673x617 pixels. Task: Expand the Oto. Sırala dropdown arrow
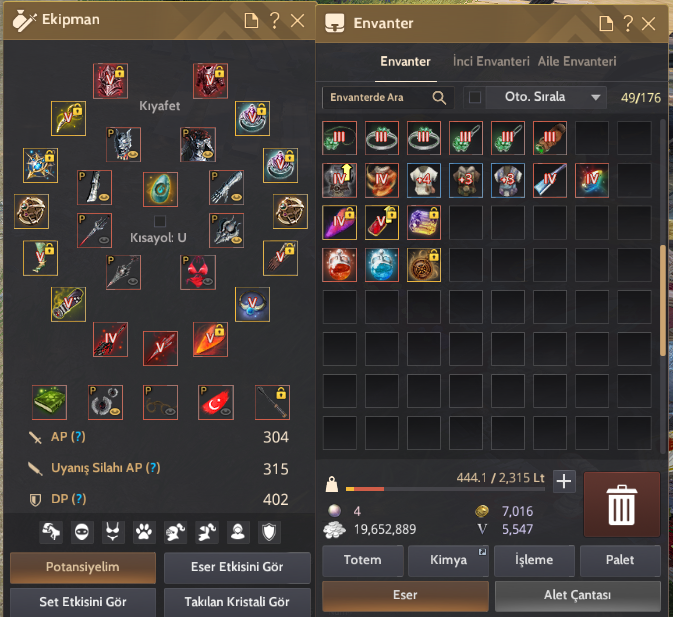coord(595,97)
